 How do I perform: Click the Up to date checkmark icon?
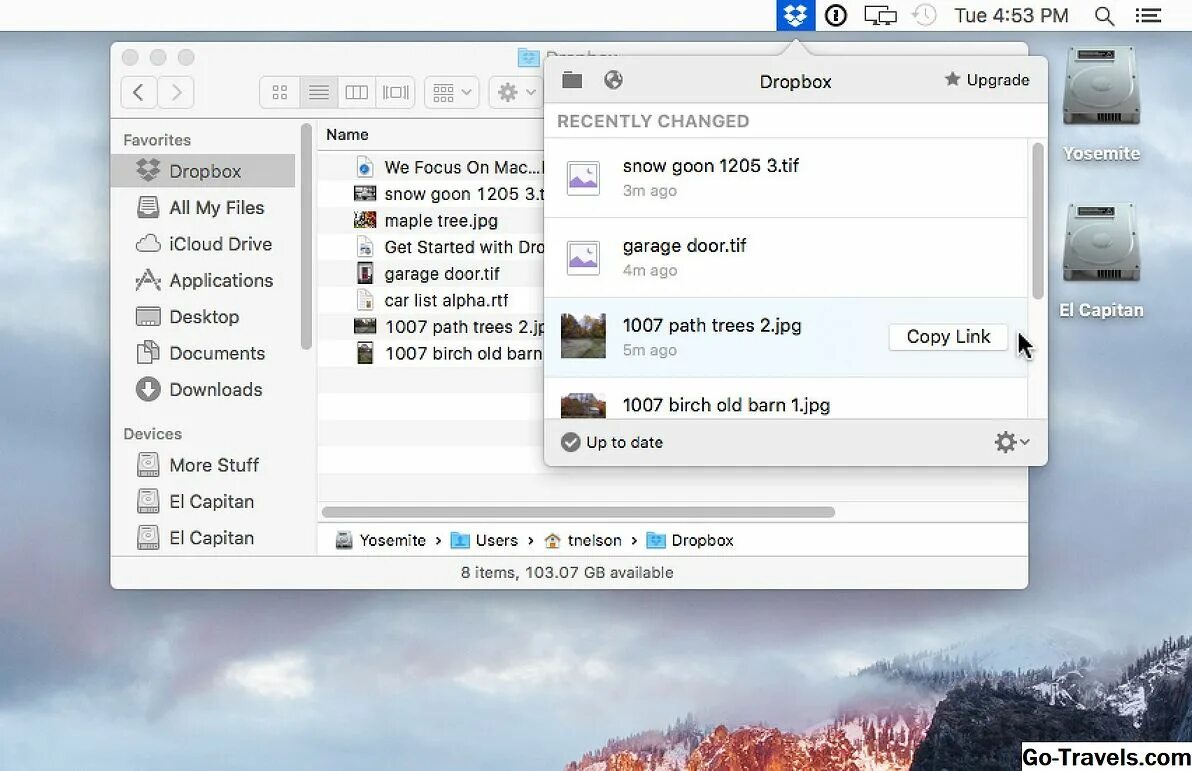[x=570, y=443]
